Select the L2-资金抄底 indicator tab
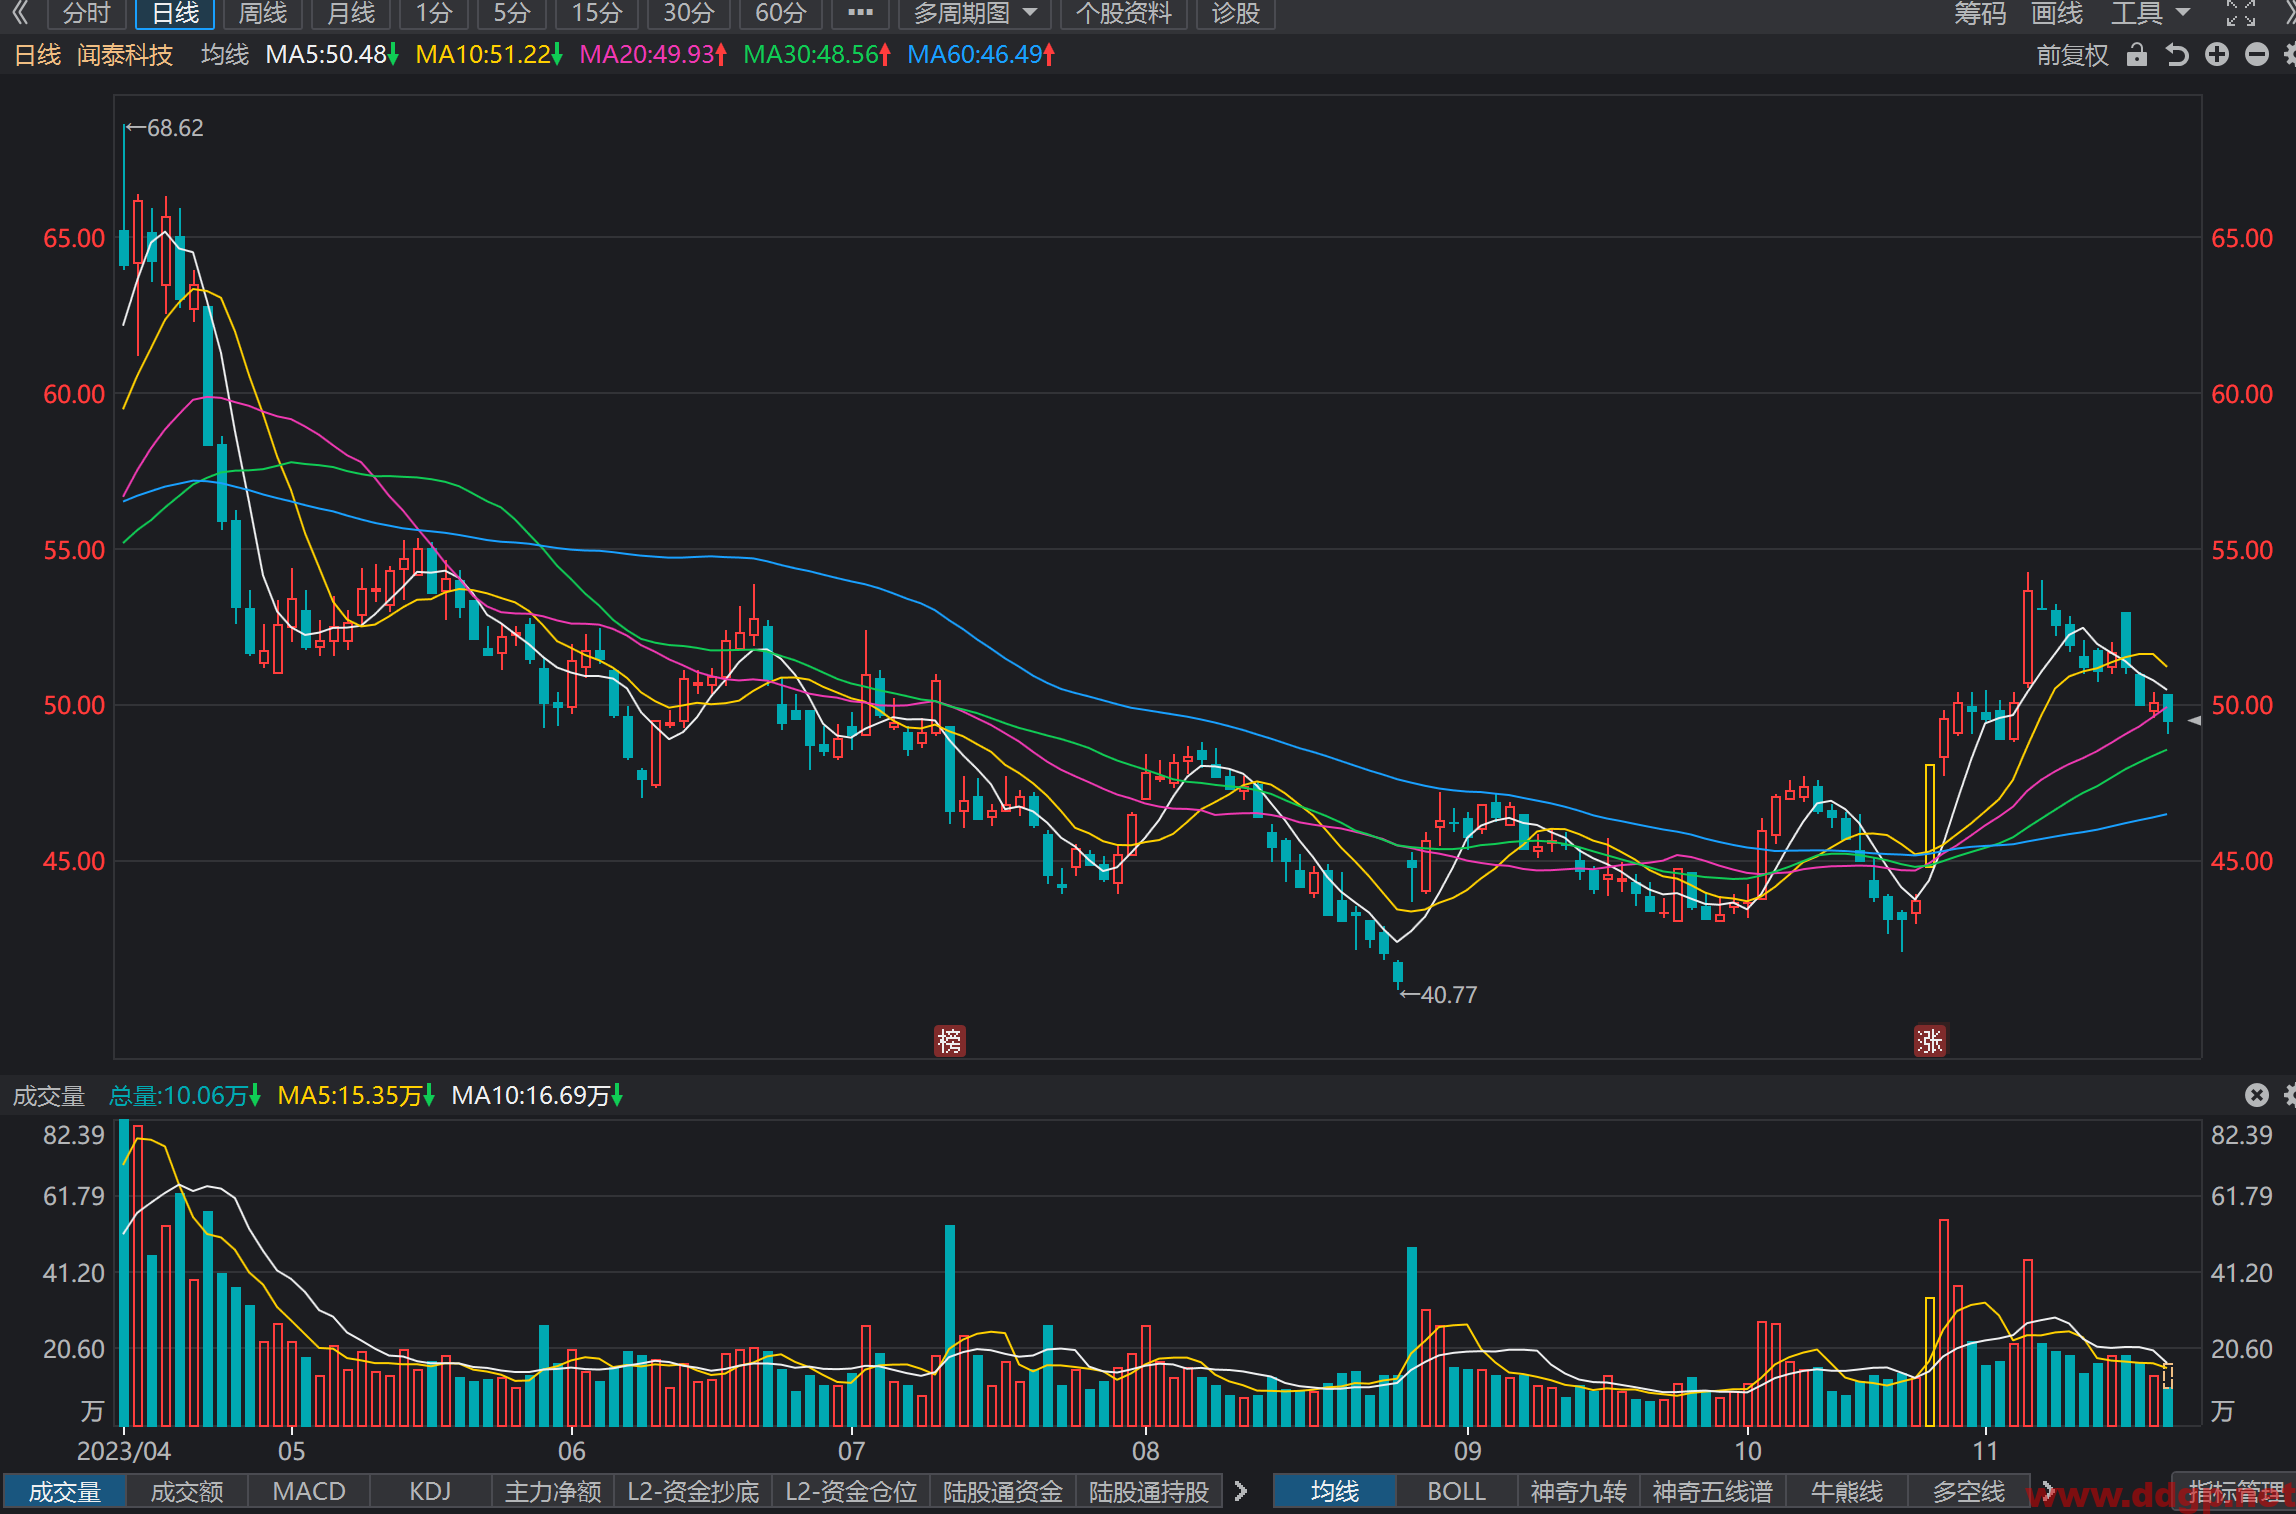 pyautogui.click(x=693, y=1491)
